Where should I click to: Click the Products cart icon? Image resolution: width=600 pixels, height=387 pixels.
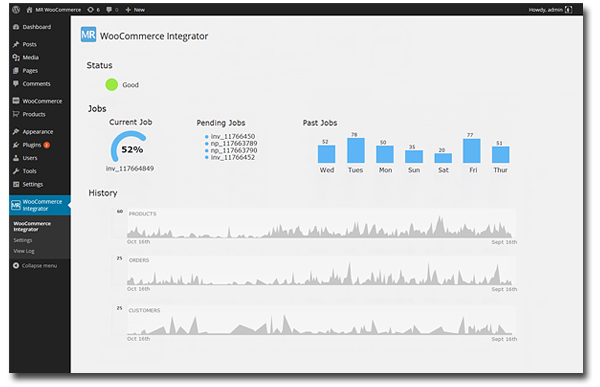pos(16,114)
